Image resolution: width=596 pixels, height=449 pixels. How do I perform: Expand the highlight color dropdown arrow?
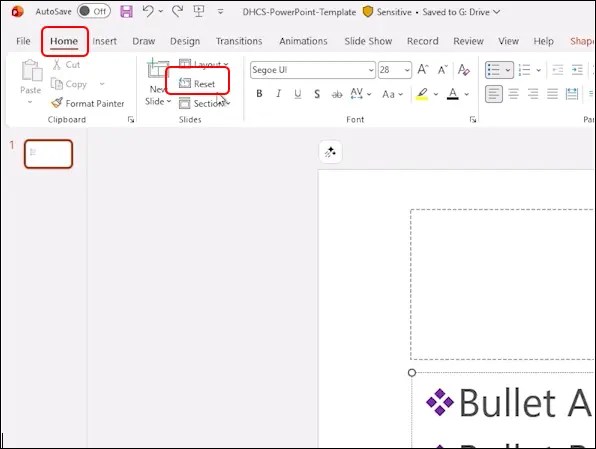tap(436, 94)
